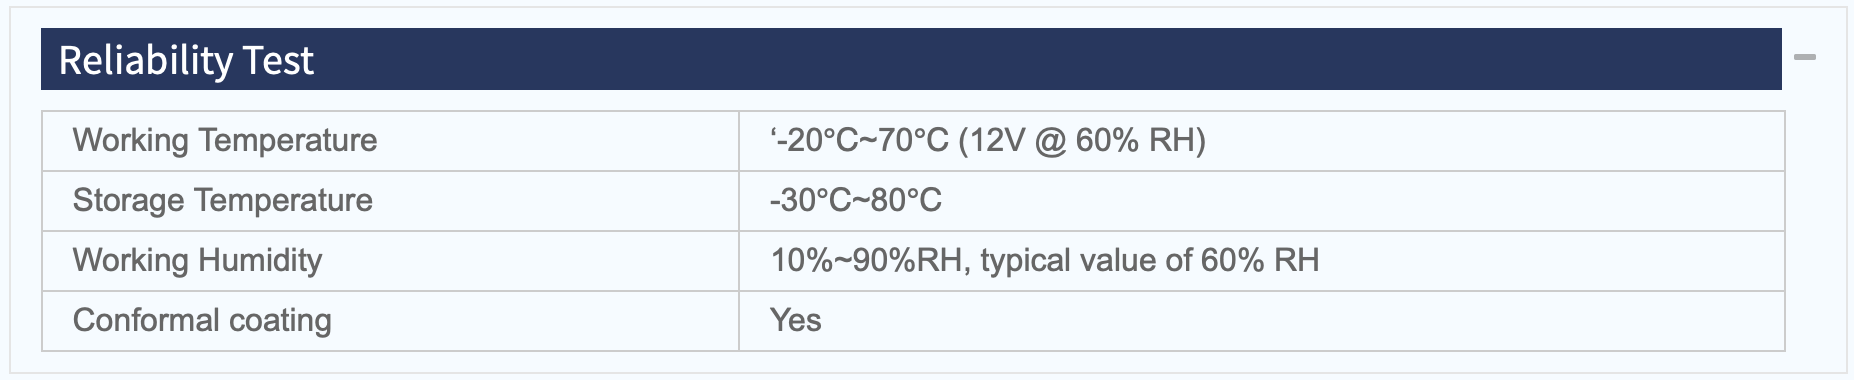Collapse the Reliability Test section minus icon

click(1805, 58)
